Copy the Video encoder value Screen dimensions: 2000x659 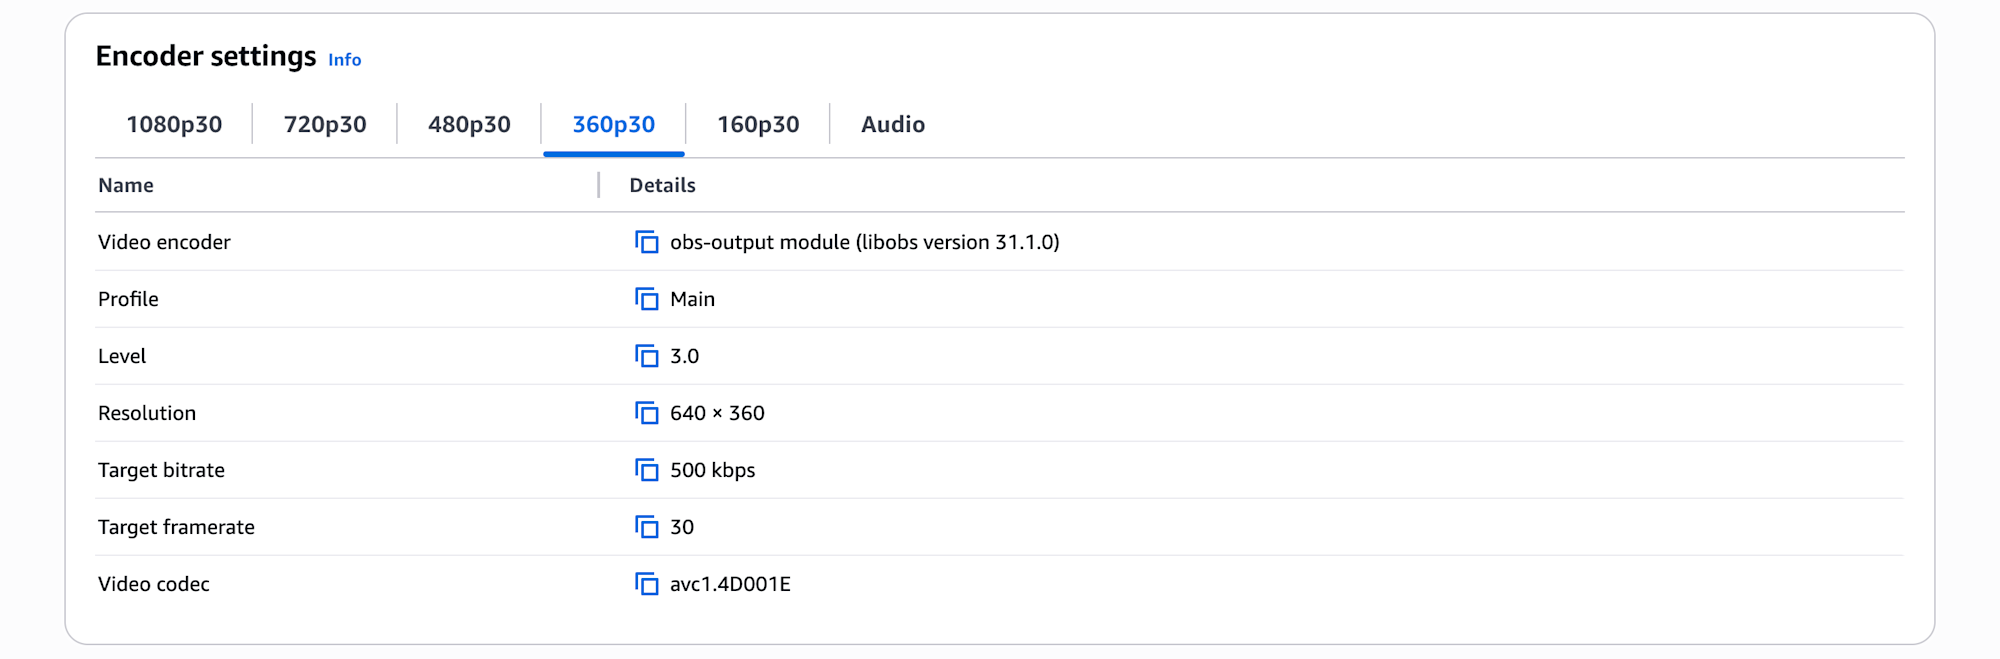pos(647,242)
